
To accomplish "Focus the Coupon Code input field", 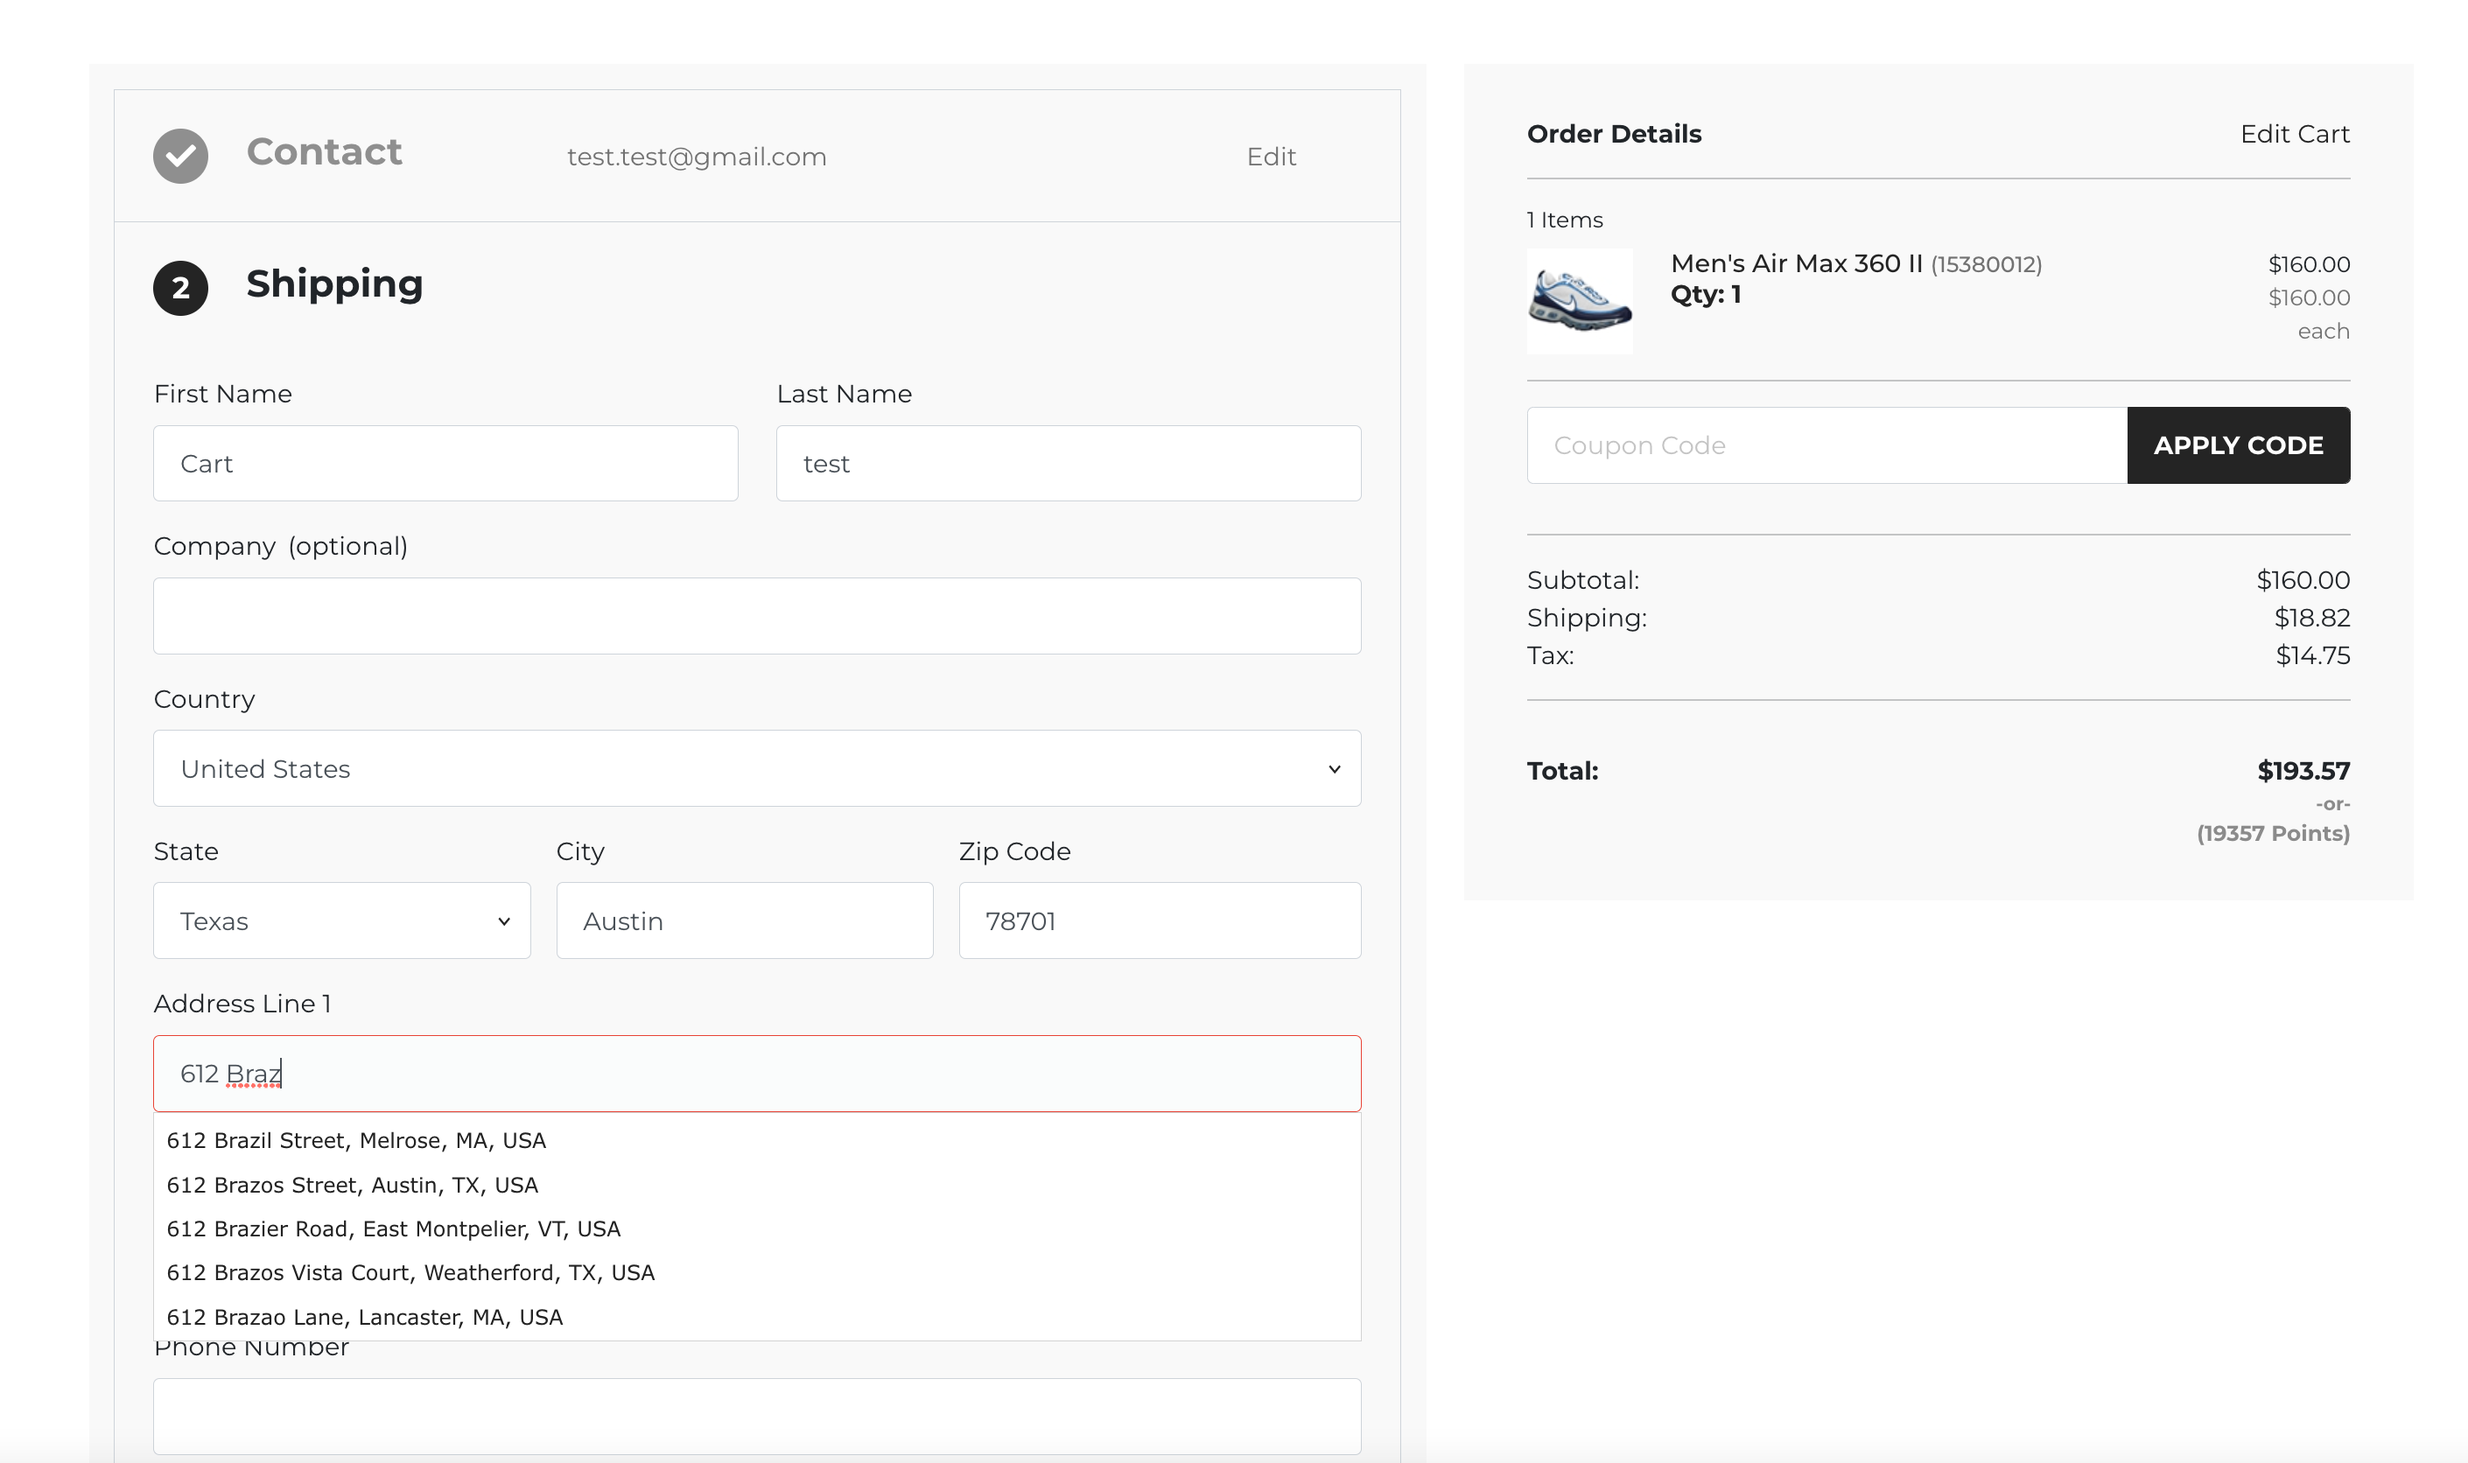I will (x=1826, y=445).
